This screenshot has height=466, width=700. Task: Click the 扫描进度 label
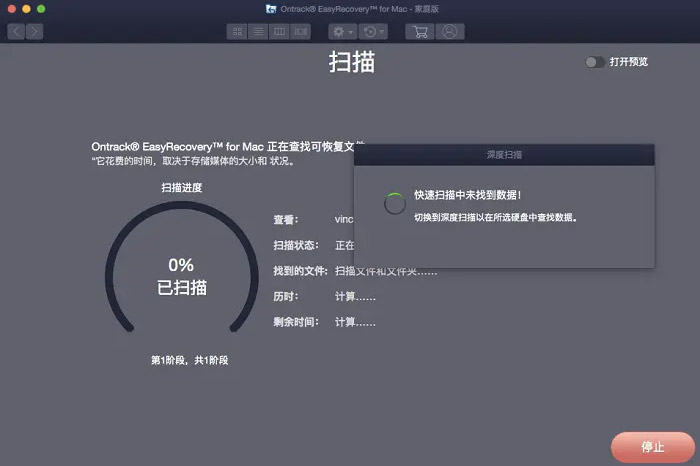(x=182, y=187)
